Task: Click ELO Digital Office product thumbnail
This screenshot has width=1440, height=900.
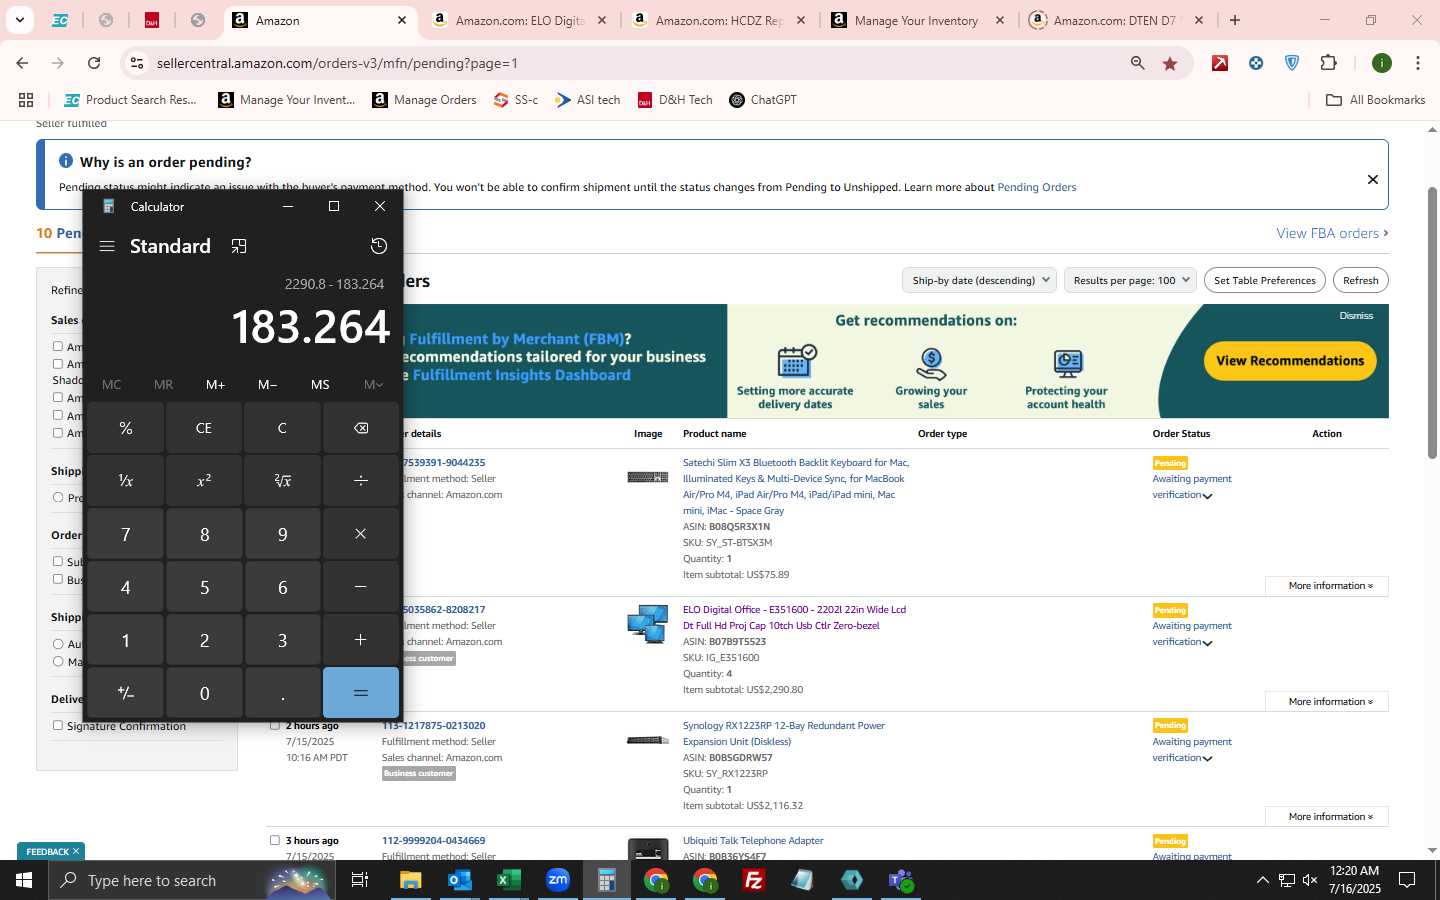Action: (x=648, y=624)
